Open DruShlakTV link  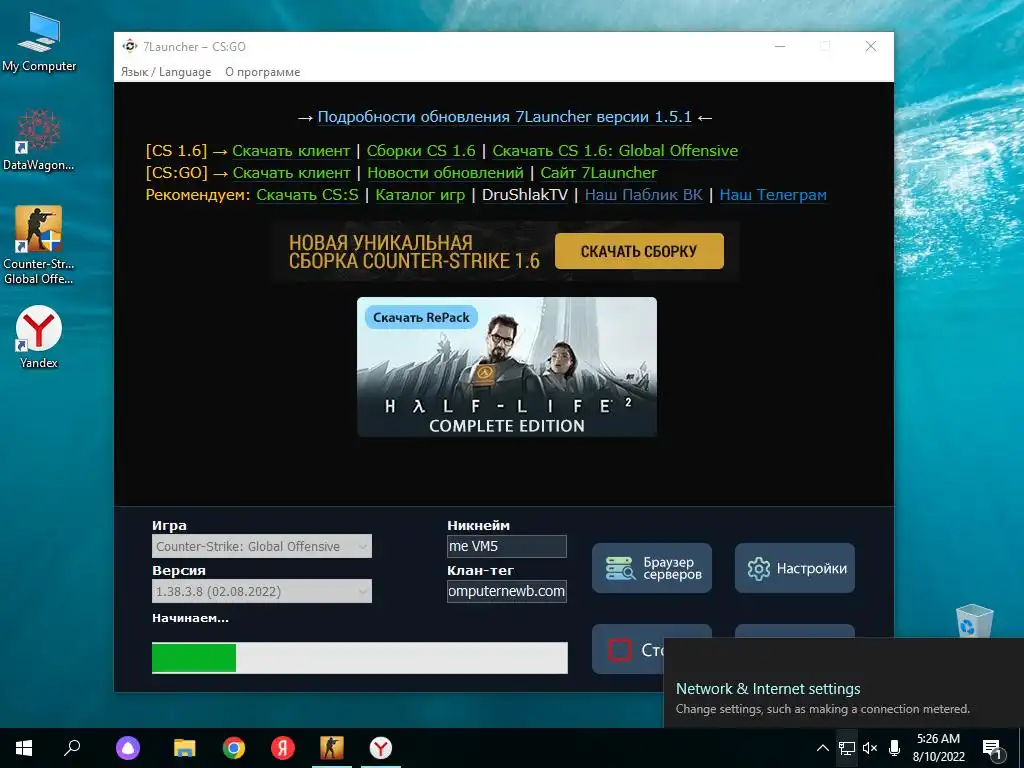pos(525,195)
